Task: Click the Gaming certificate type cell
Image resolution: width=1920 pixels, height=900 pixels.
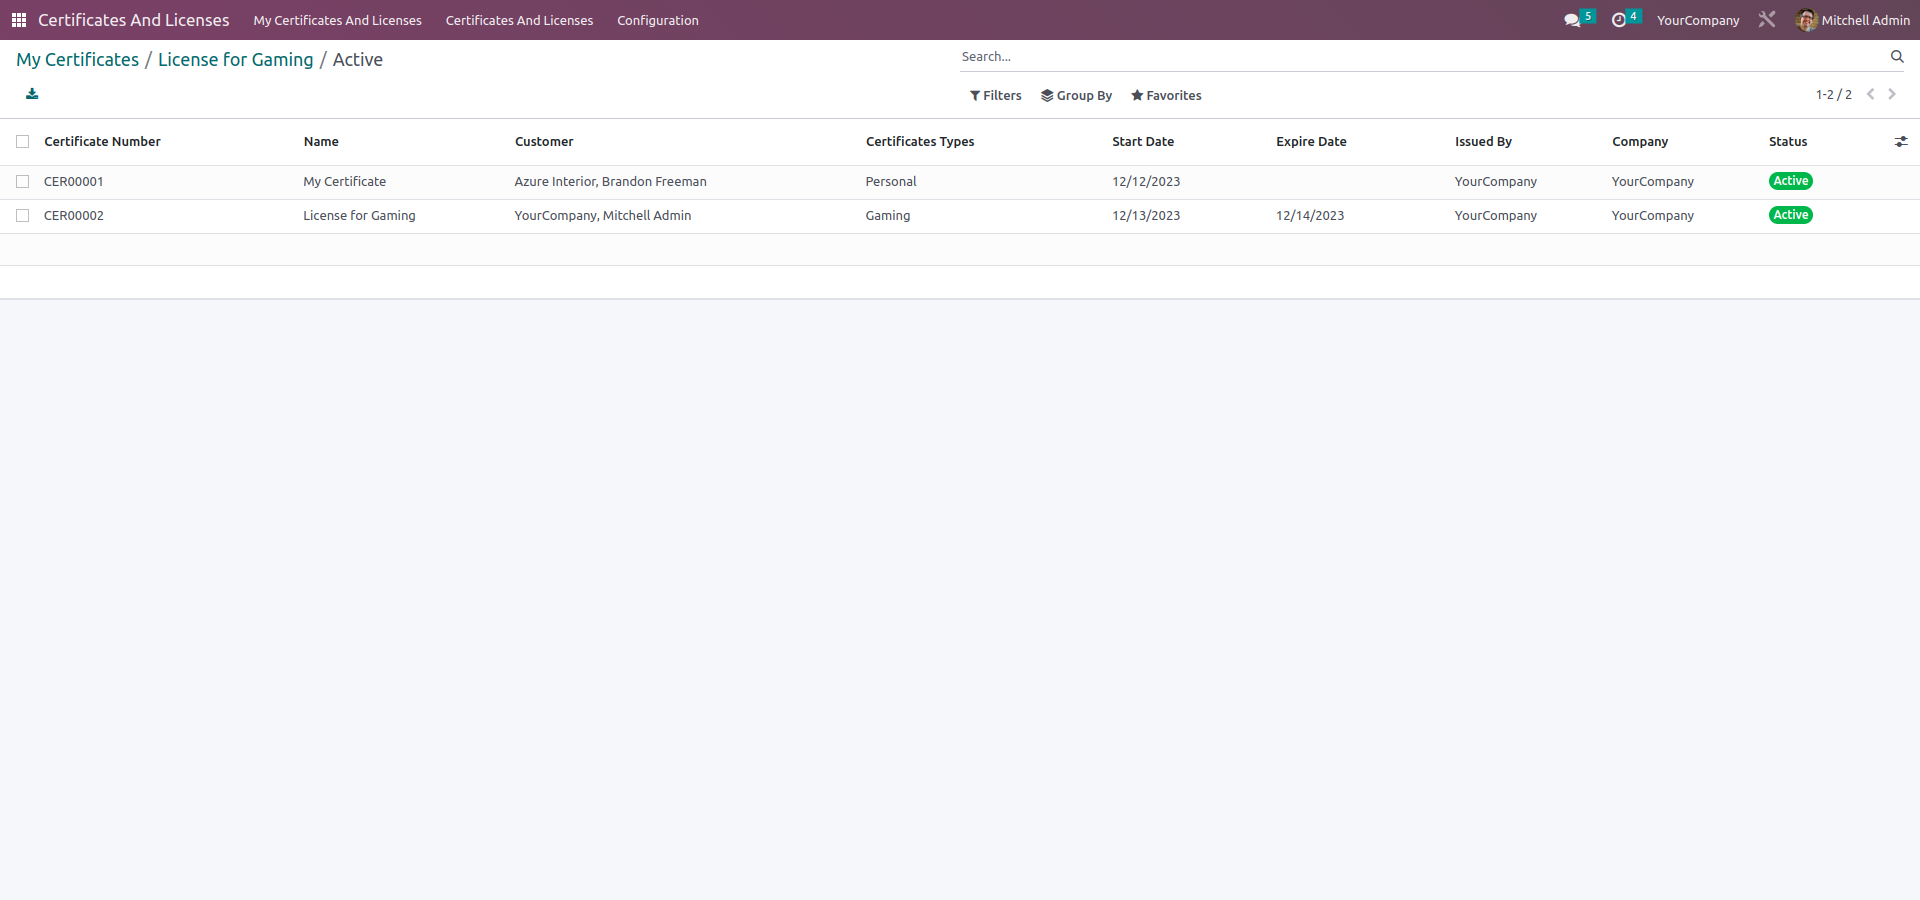Action: pyautogui.click(x=888, y=216)
